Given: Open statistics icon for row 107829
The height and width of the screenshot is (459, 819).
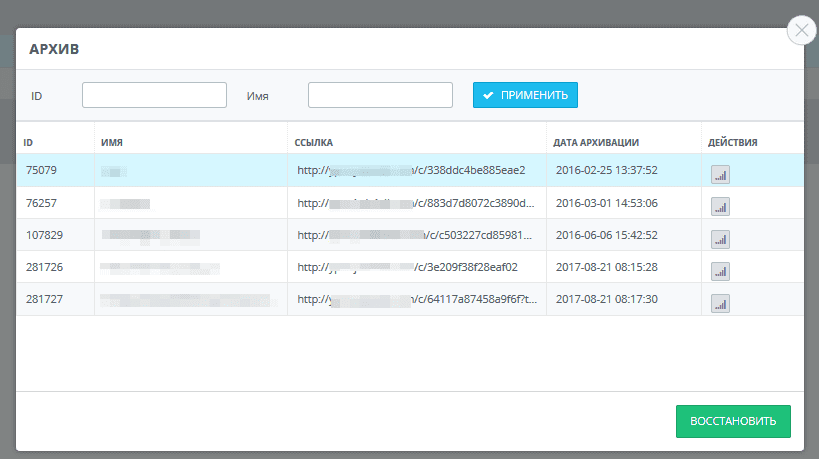Looking at the screenshot, I should (x=720, y=239).
